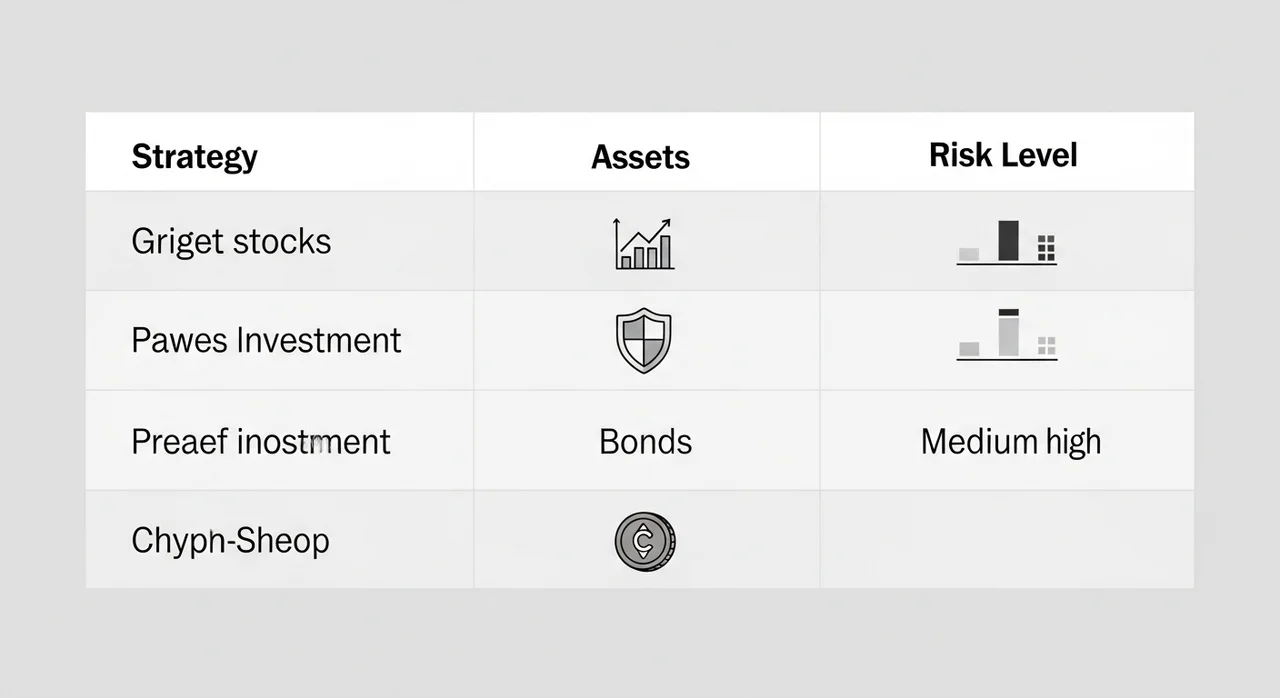
Task: Click the tall dark bar in Griget risk chart
Action: tap(1008, 241)
